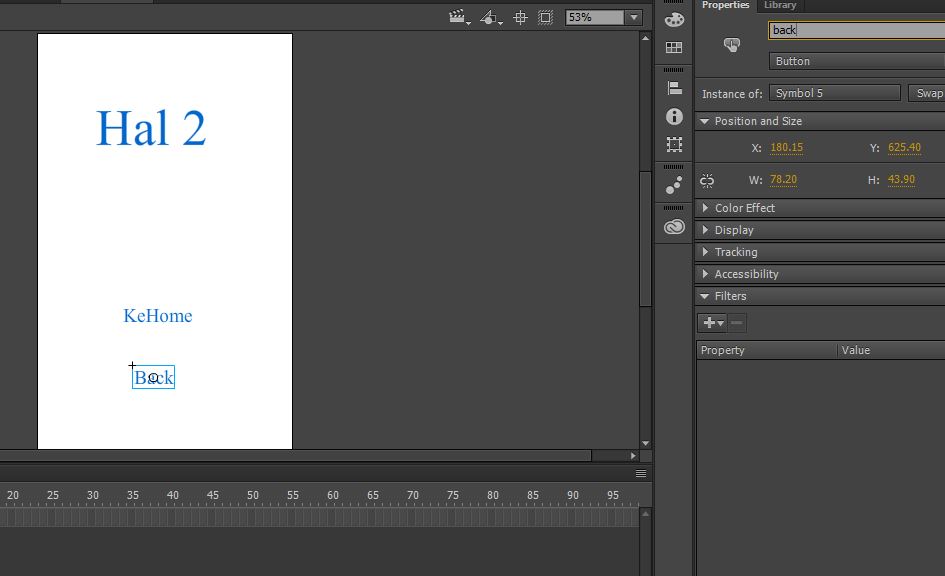Switch to the Properties tab
The width and height of the screenshot is (945, 576).
tap(725, 5)
